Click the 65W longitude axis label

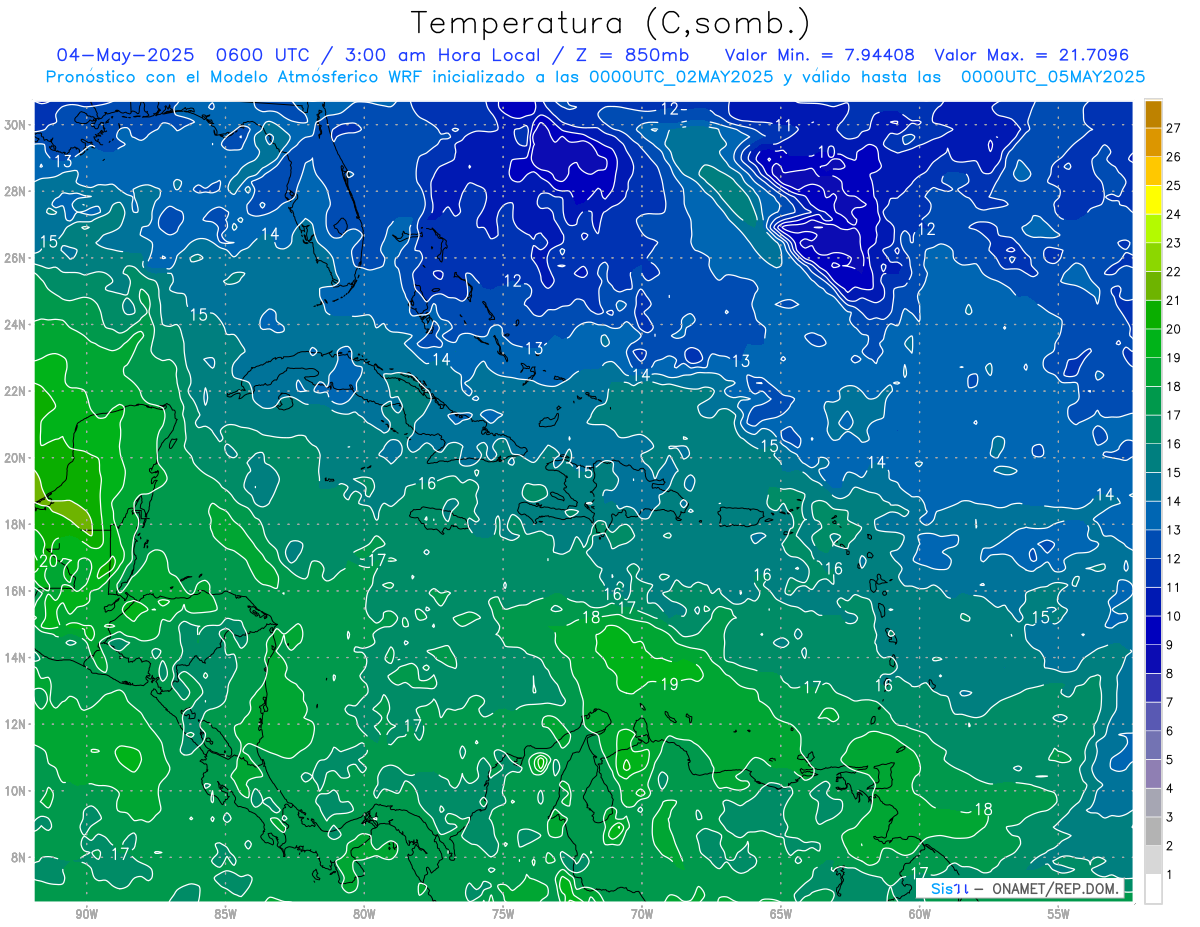point(781,914)
